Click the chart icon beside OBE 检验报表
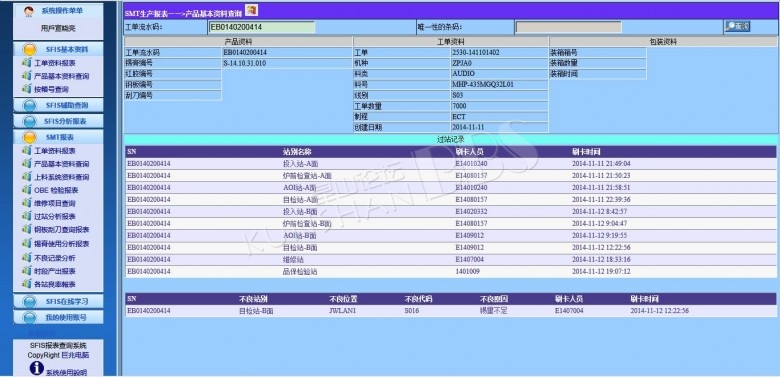The image size is (780, 377). [27, 190]
